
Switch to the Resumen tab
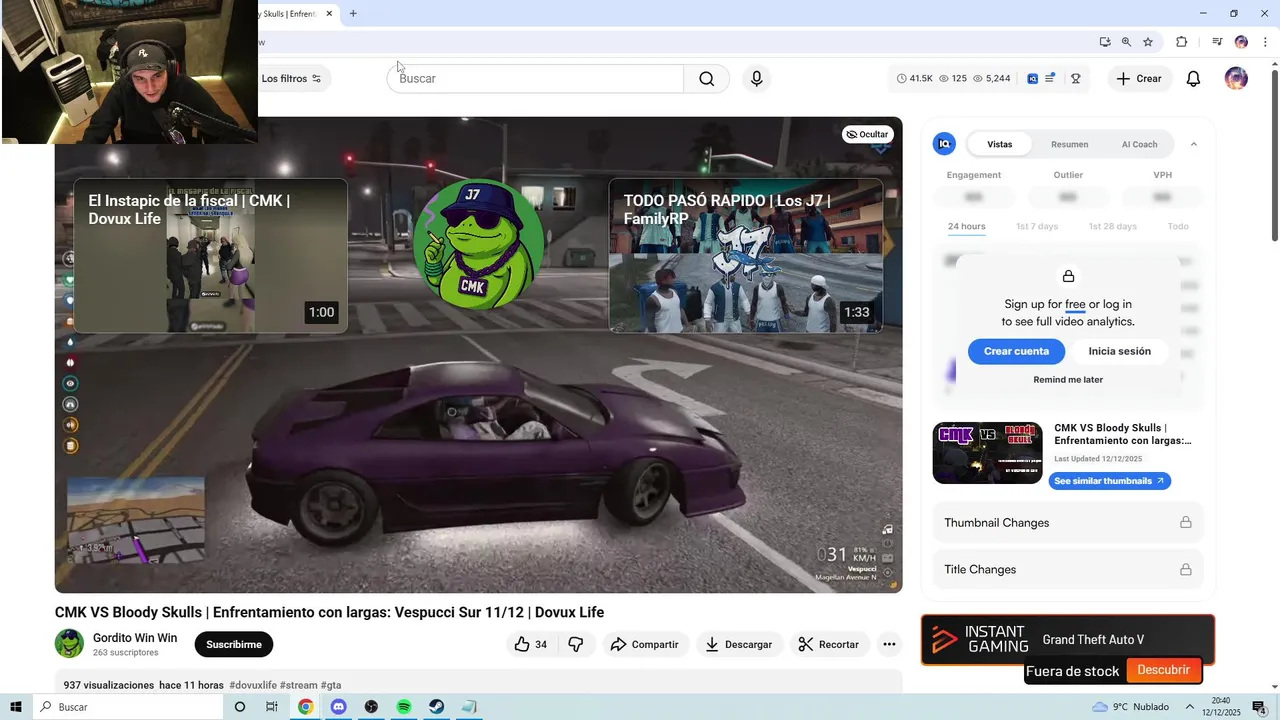tap(1069, 144)
